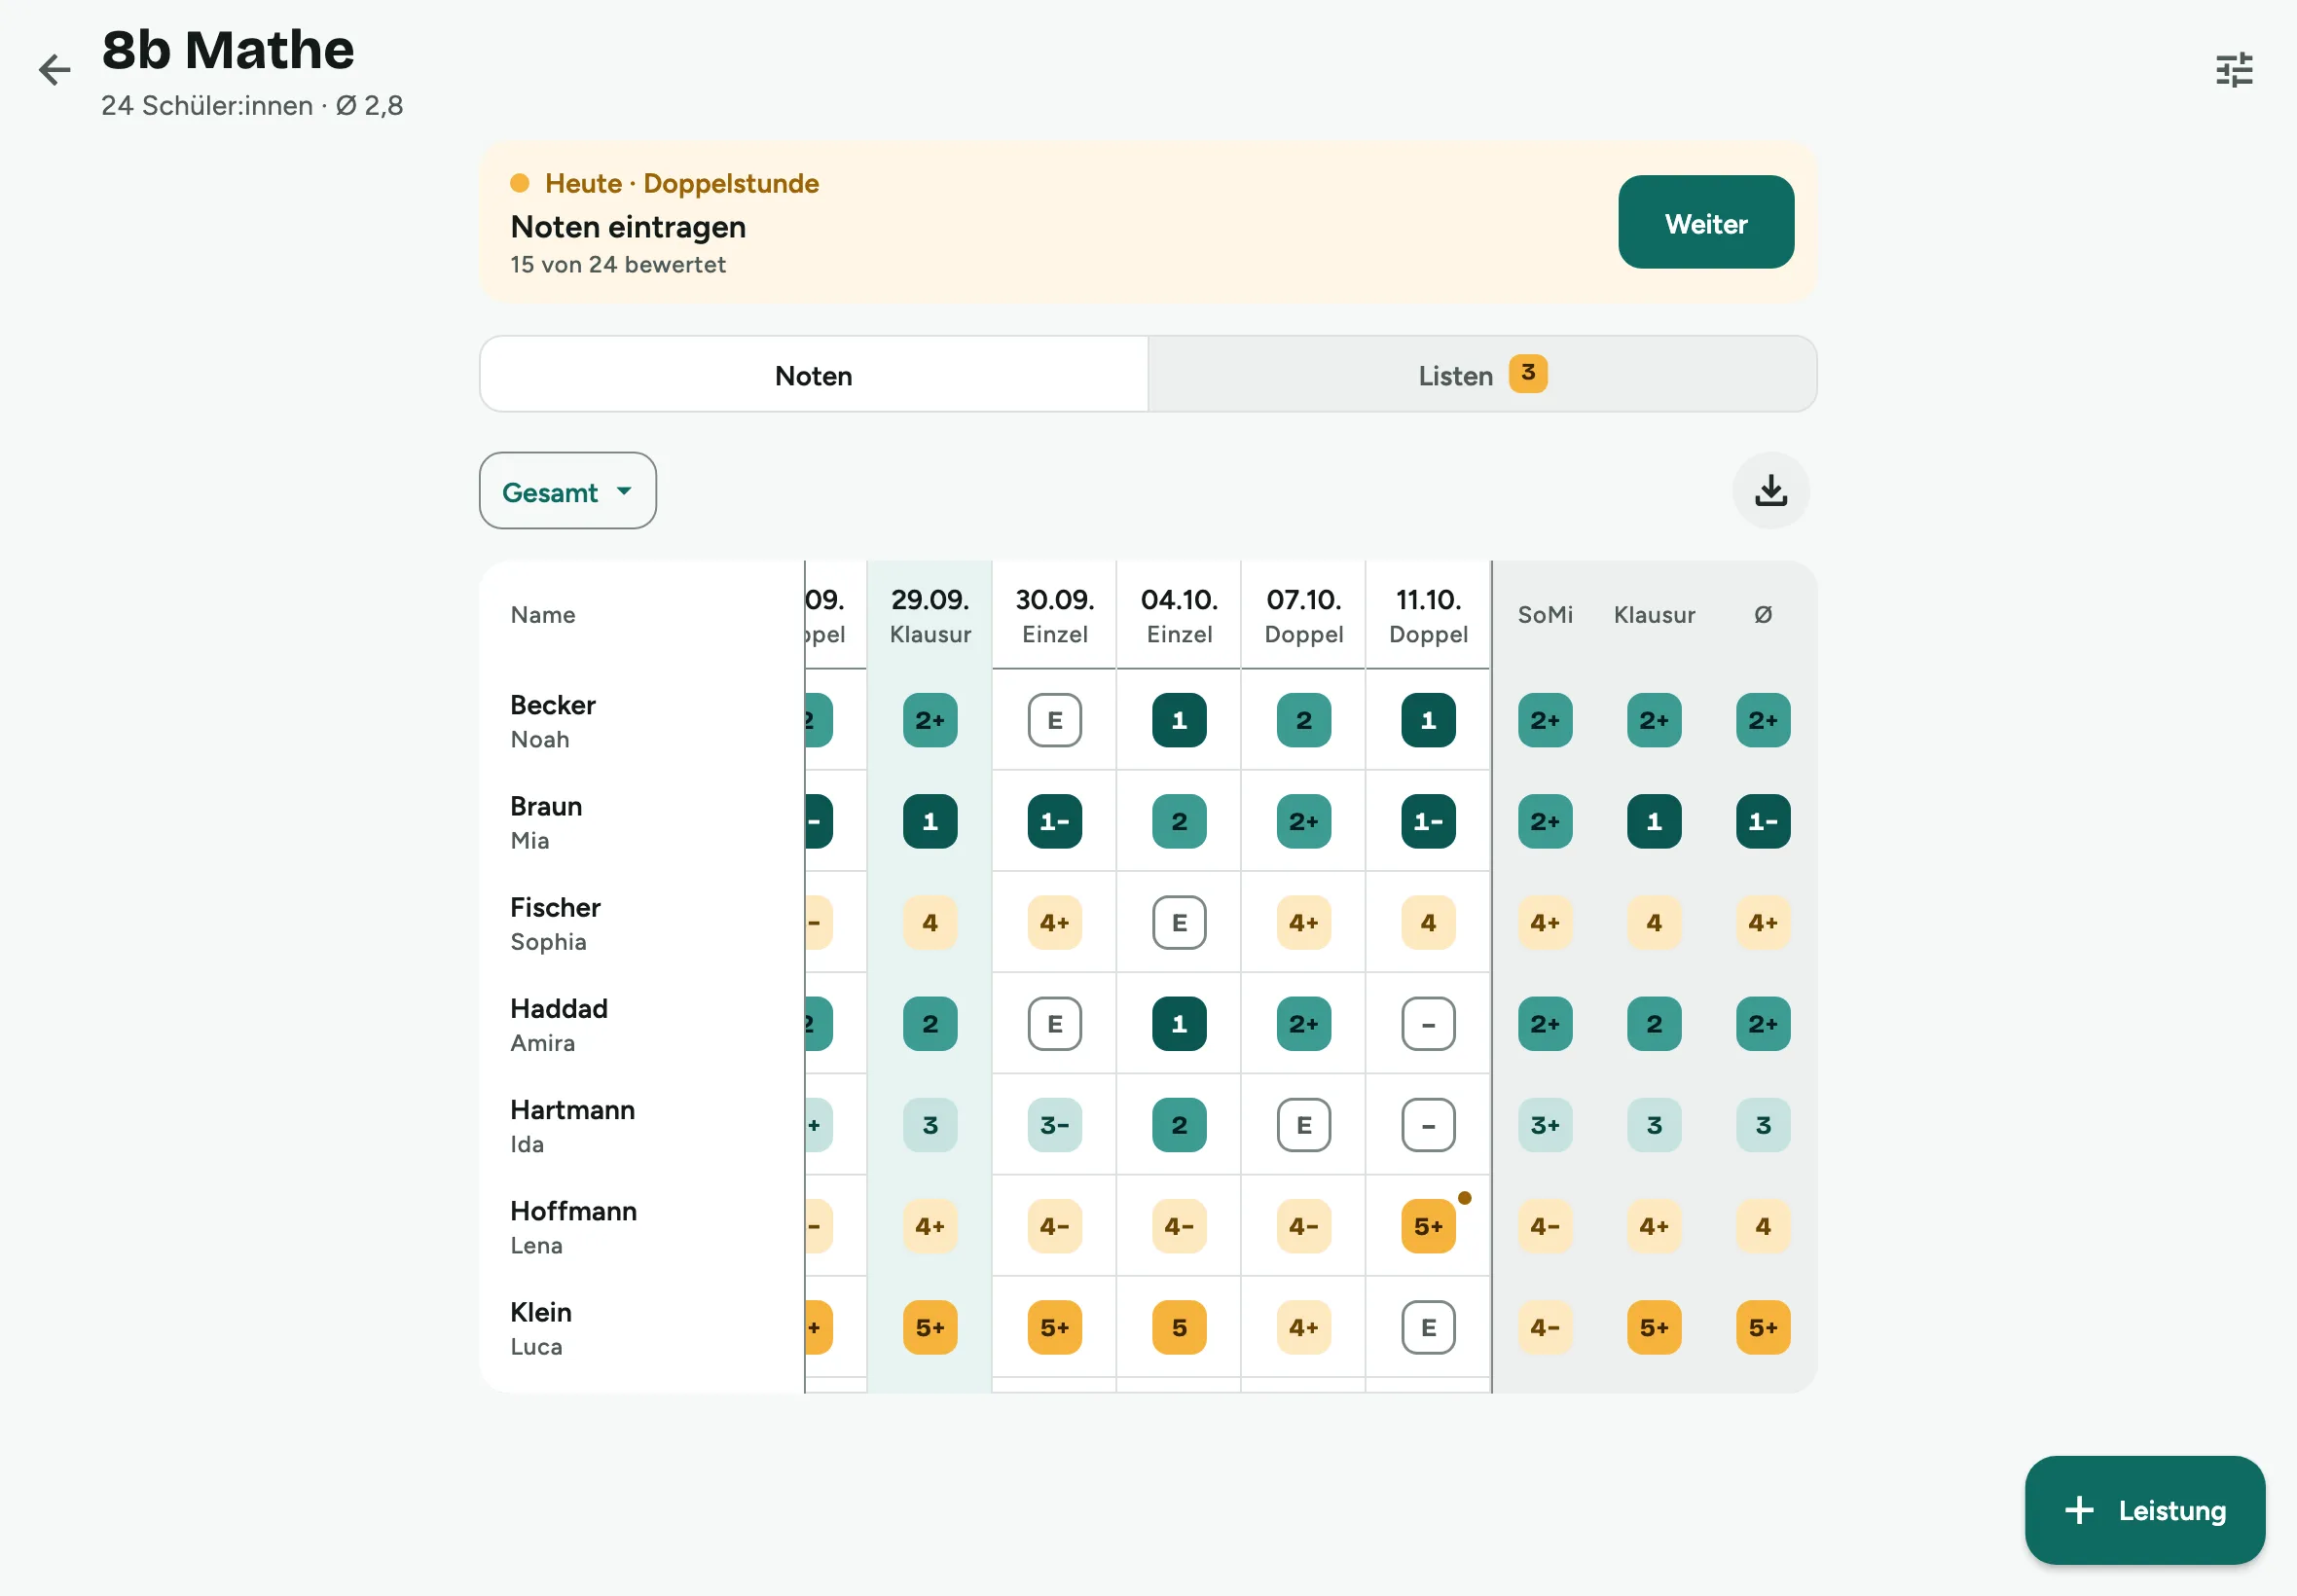Image resolution: width=2297 pixels, height=1596 pixels.
Task: Download the grade table
Action: coord(1770,490)
